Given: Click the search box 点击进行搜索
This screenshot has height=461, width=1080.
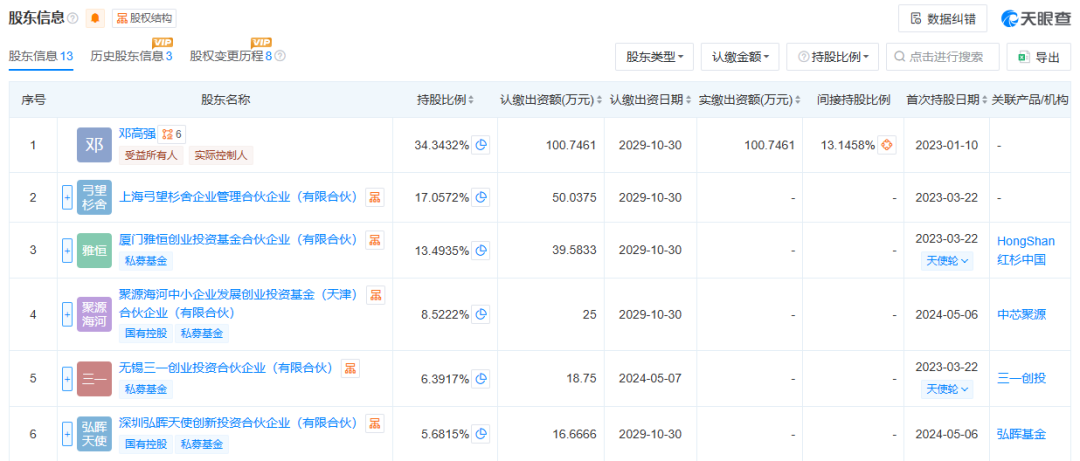Looking at the screenshot, I should tap(942, 57).
